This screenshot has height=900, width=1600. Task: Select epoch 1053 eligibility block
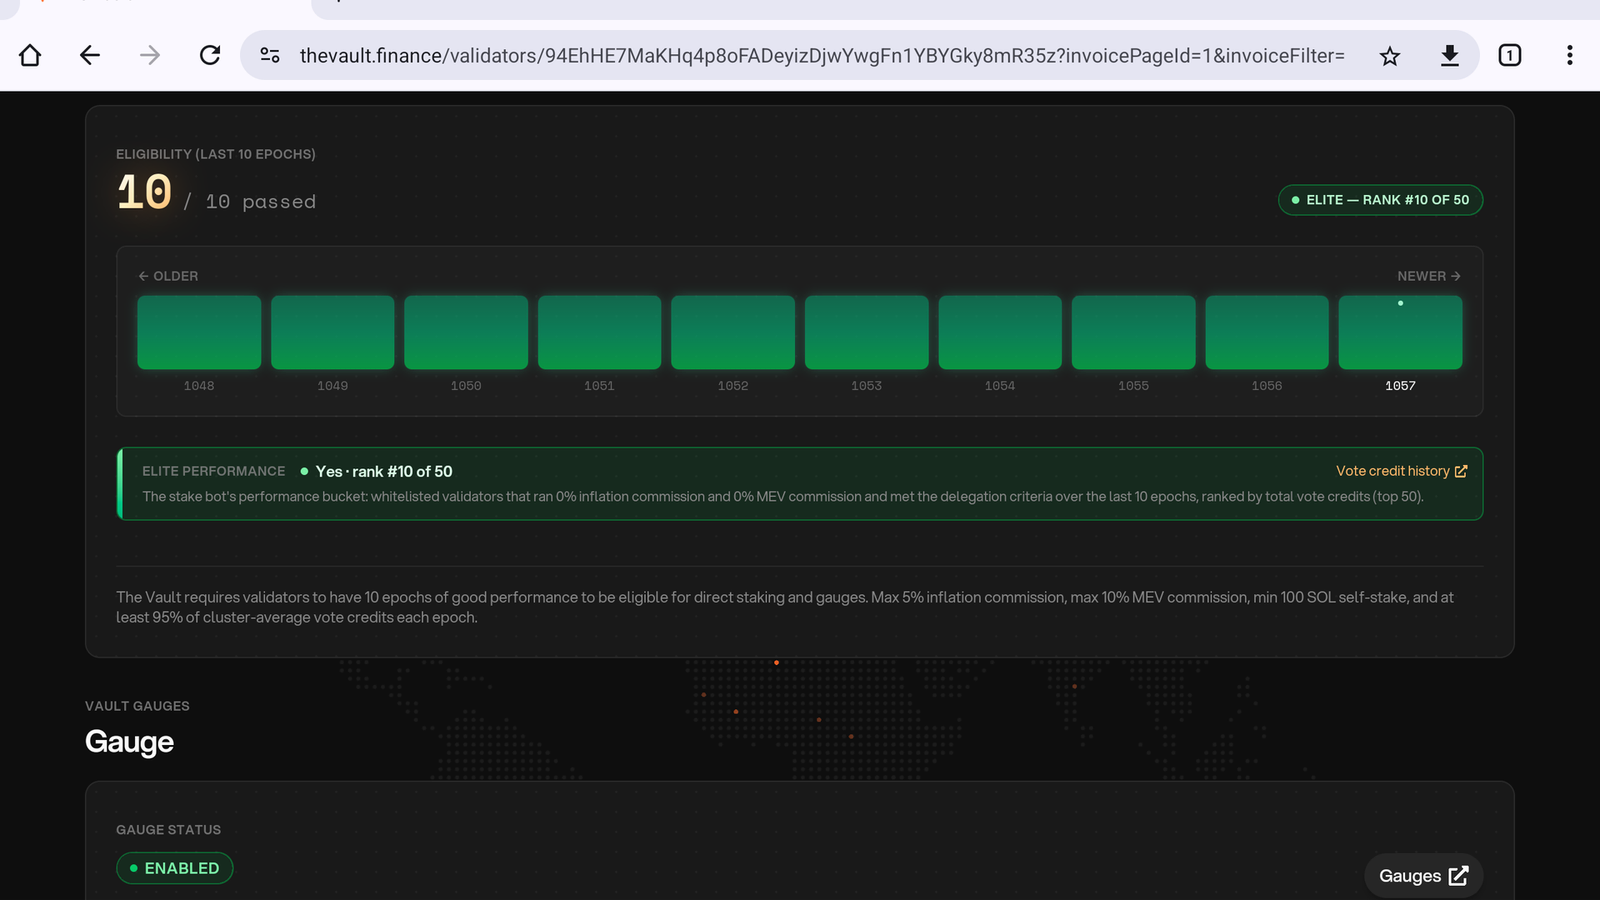coord(867,332)
